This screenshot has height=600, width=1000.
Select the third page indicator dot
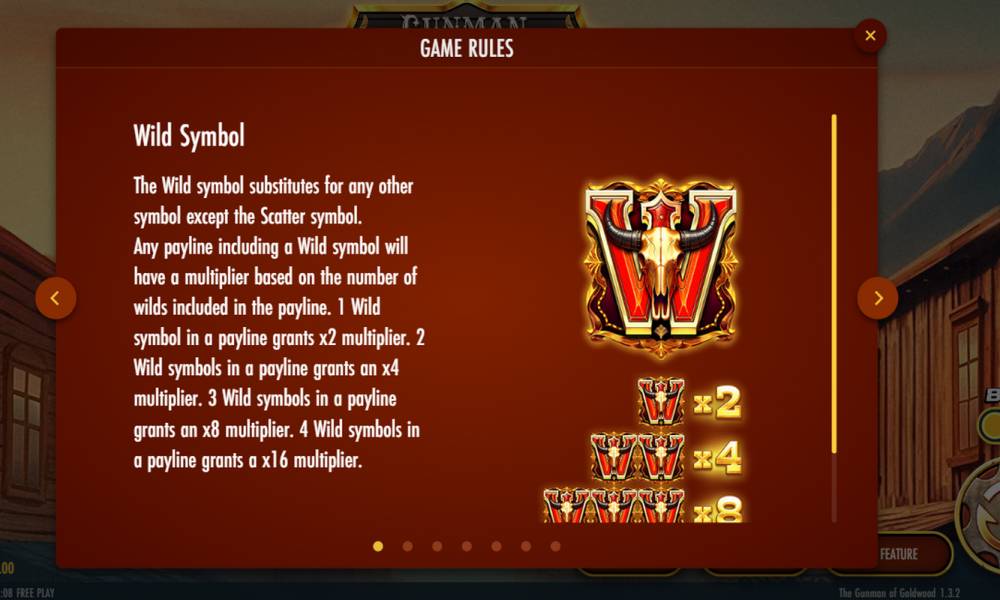[x=437, y=546]
